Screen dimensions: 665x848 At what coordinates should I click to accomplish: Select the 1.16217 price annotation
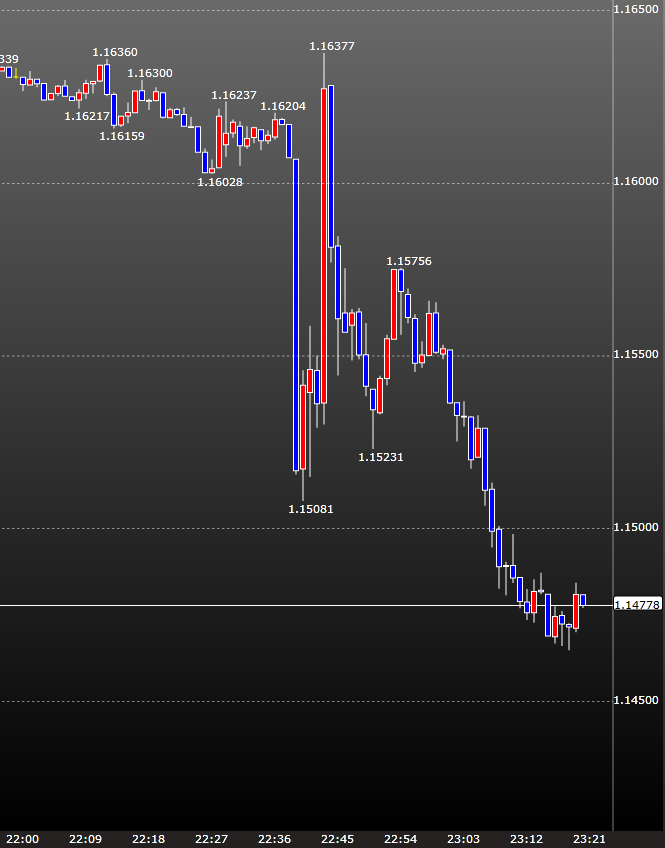[x=87, y=116]
